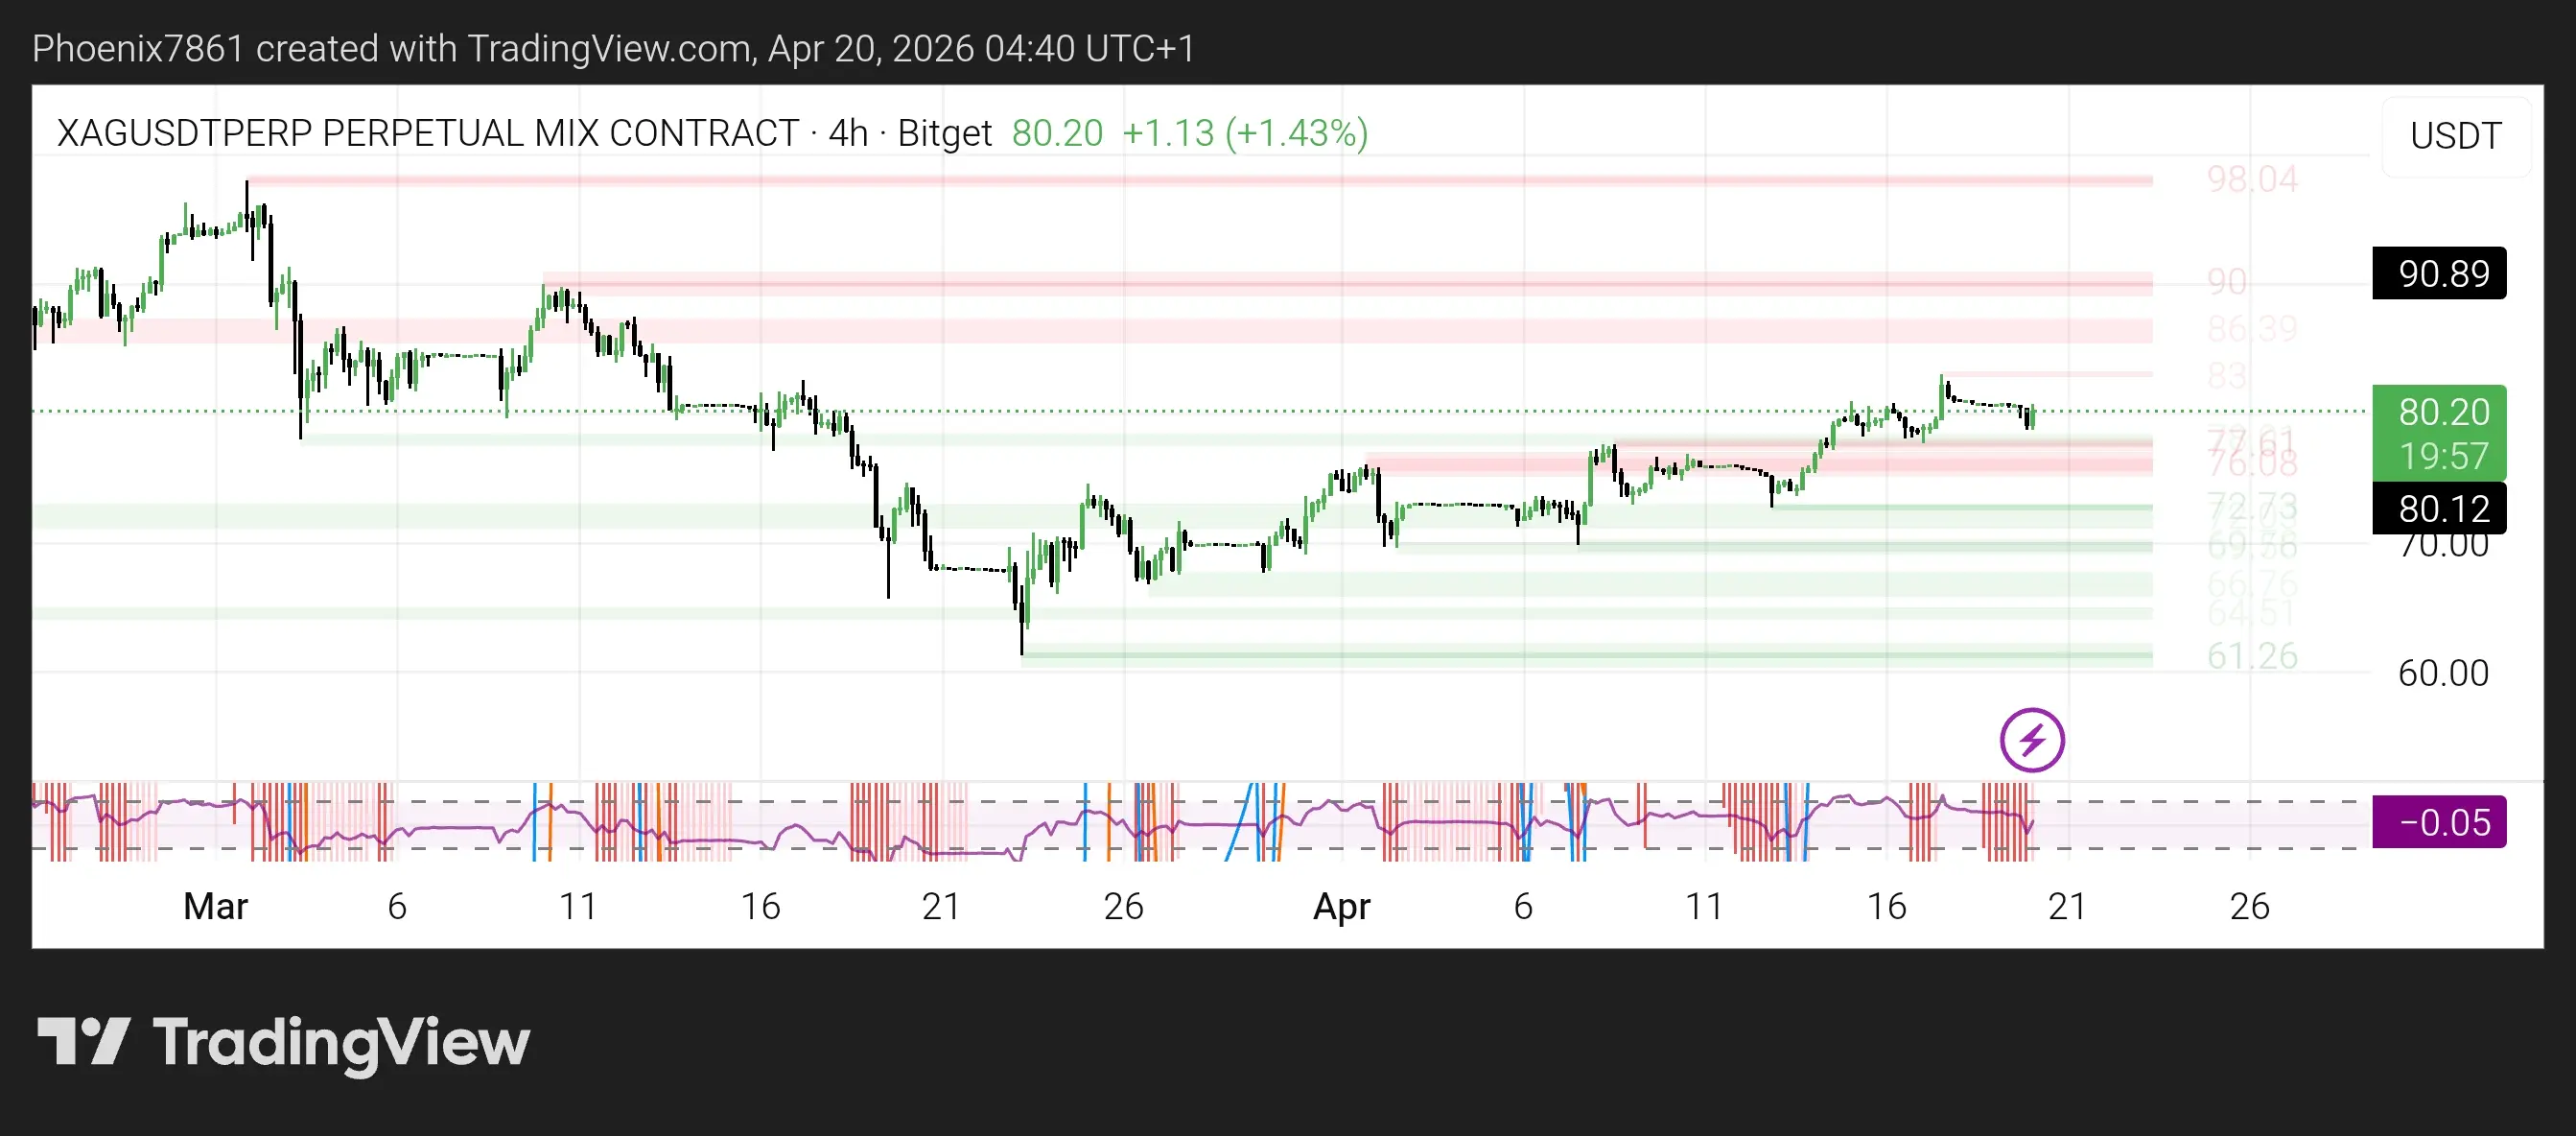Click the Phoenix7861 created with TradingView.com caption
The height and width of the screenshot is (1136, 2576).
click(612, 48)
